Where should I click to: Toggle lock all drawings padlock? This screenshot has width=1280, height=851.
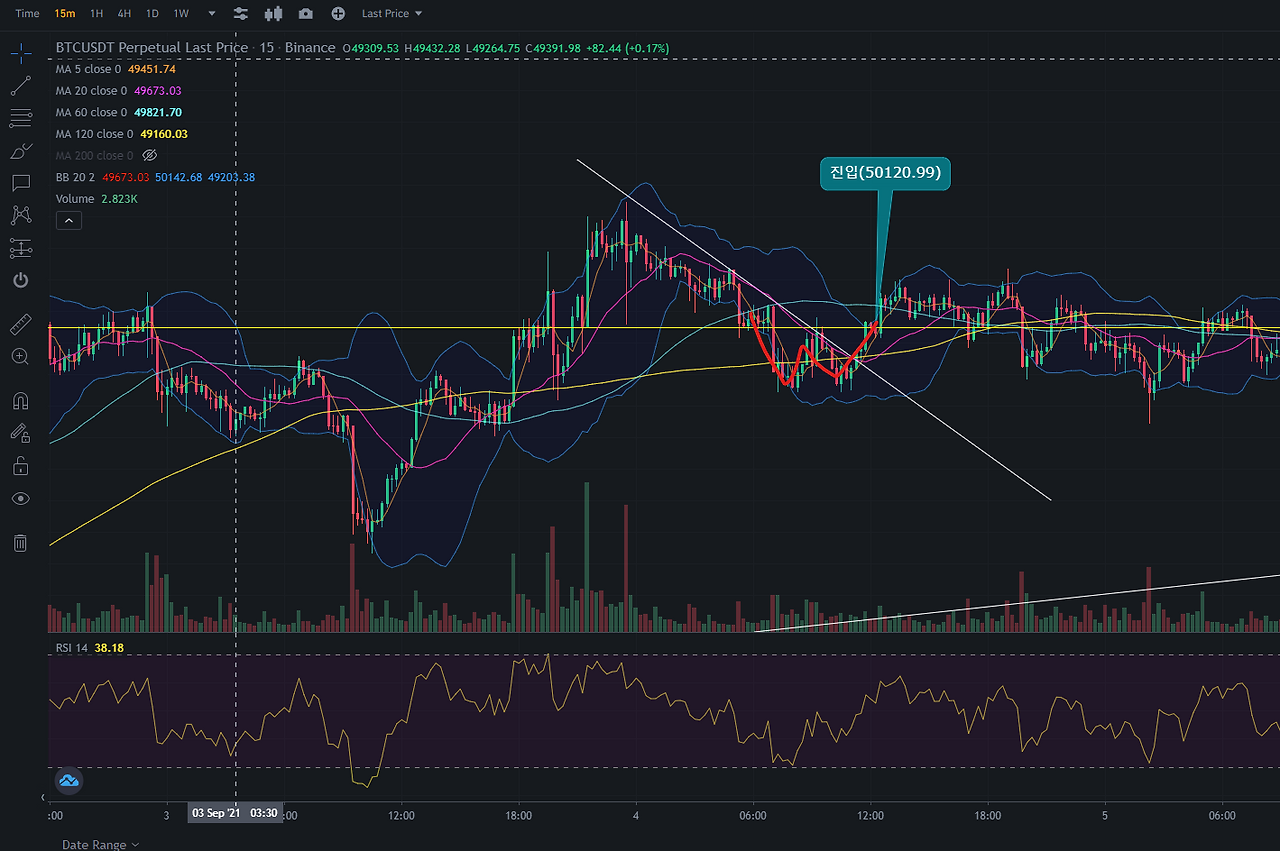(20, 466)
